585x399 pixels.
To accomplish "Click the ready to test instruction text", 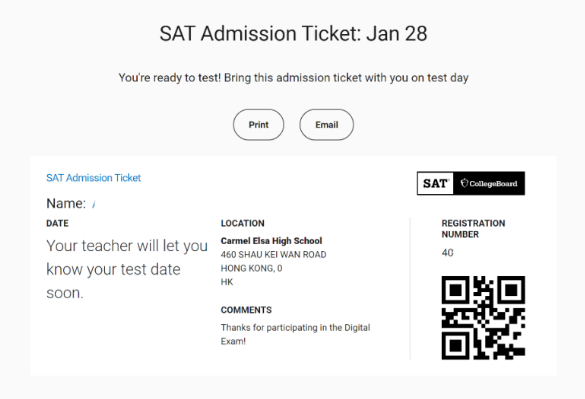I will point(293,78).
